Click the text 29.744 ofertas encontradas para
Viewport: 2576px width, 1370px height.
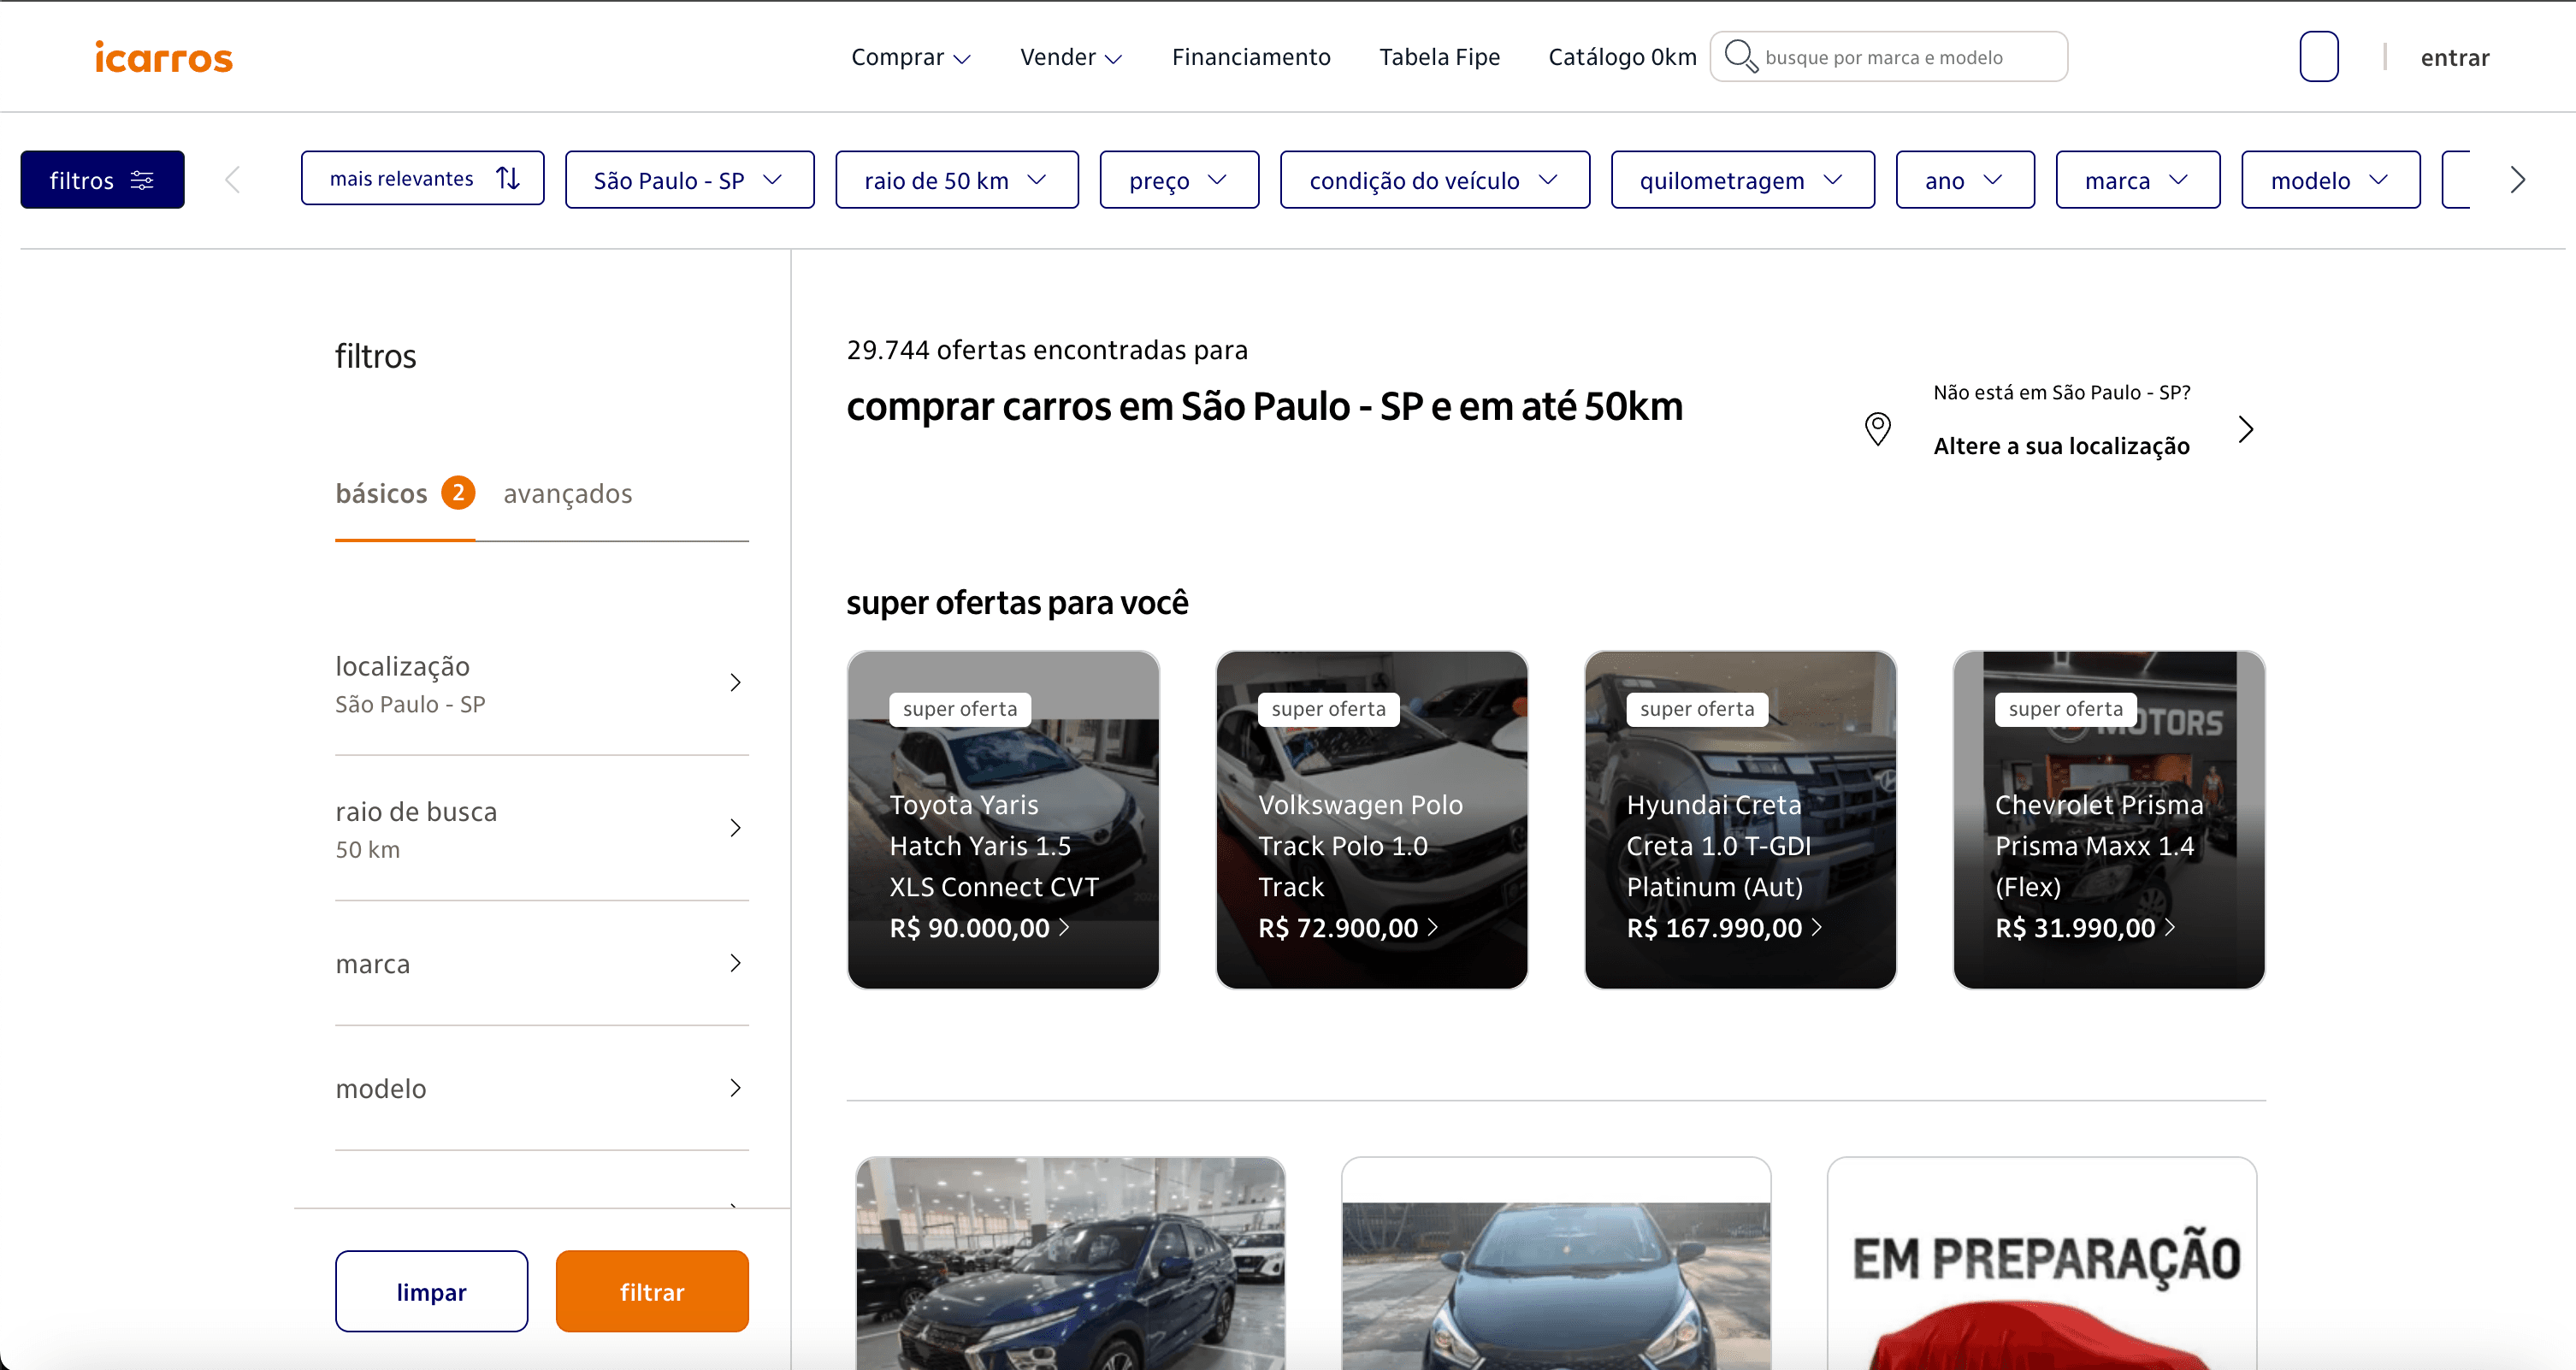pyautogui.click(x=1047, y=350)
